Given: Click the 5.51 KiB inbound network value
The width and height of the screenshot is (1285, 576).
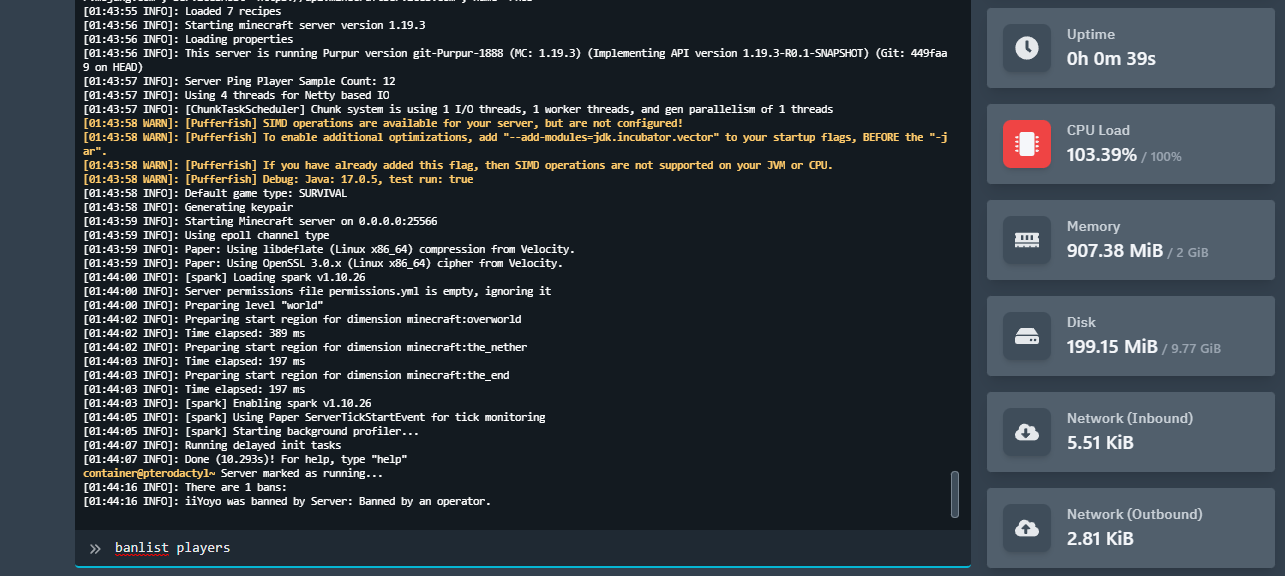Looking at the screenshot, I should [x=1100, y=443].
